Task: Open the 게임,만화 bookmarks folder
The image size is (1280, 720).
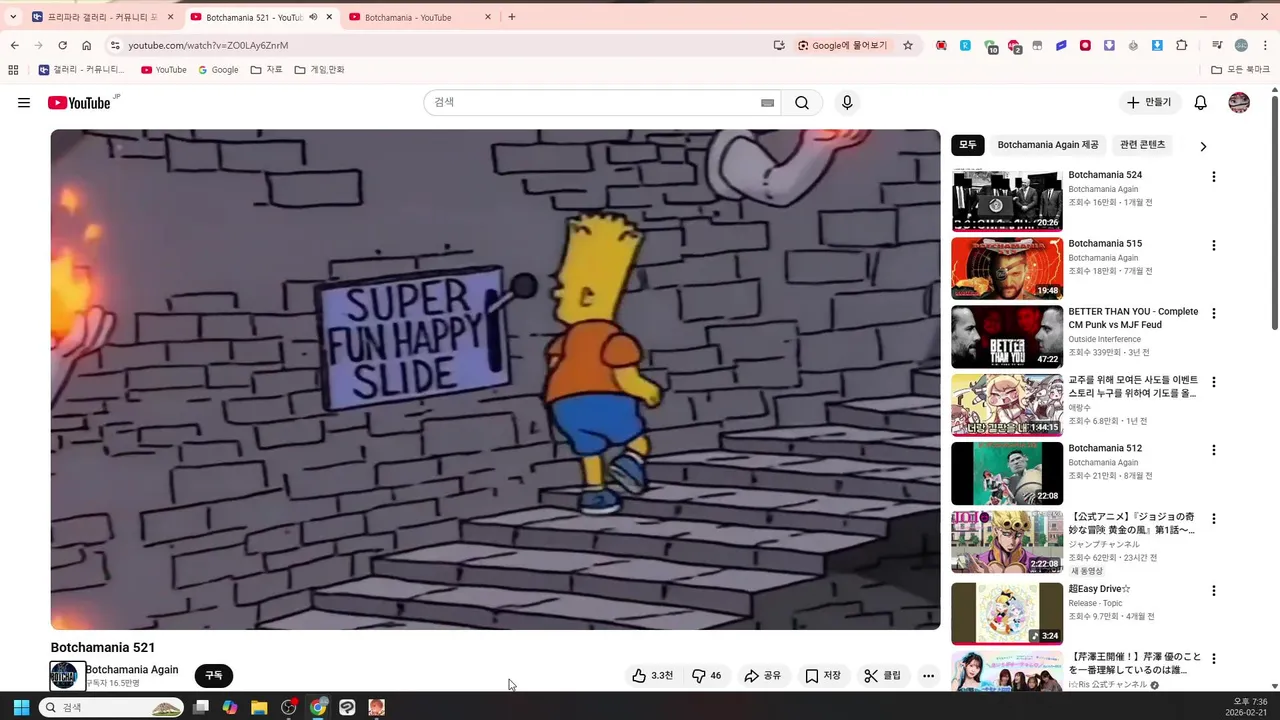Action: [x=319, y=70]
